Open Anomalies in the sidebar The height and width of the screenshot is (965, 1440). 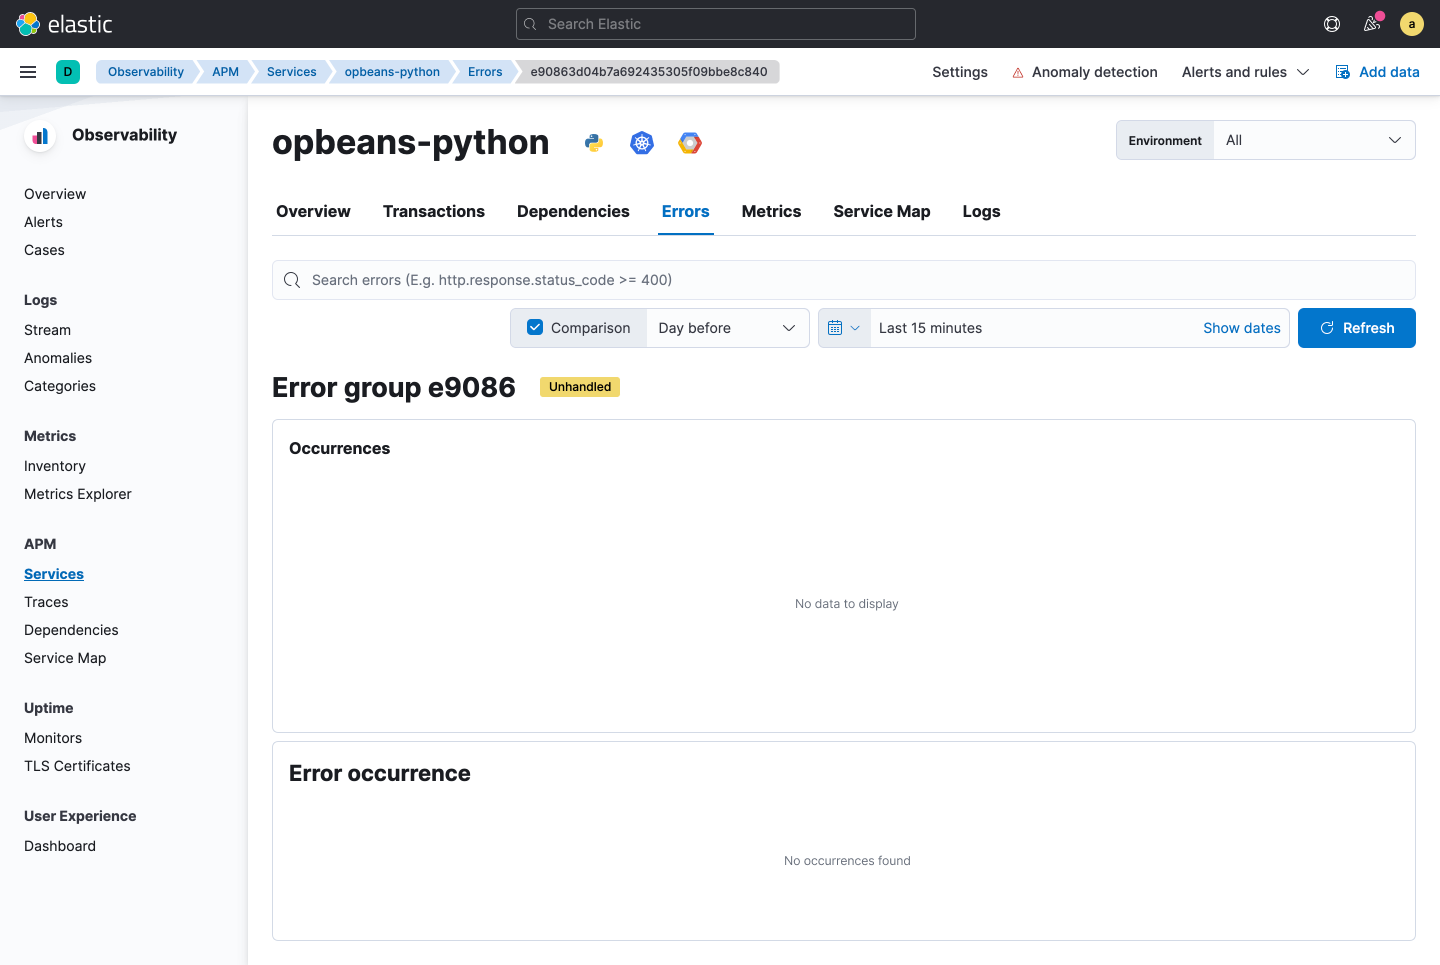pyautogui.click(x=58, y=358)
